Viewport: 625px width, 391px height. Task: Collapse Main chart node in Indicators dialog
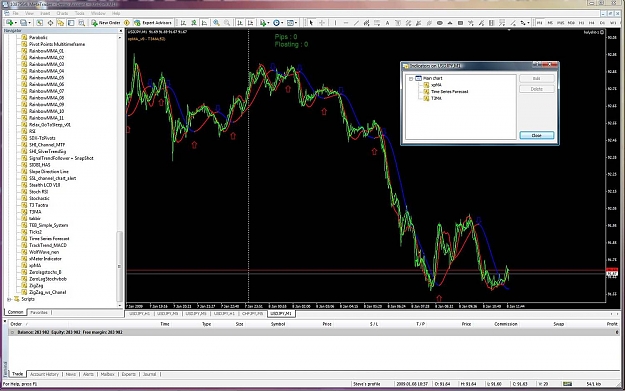point(411,79)
